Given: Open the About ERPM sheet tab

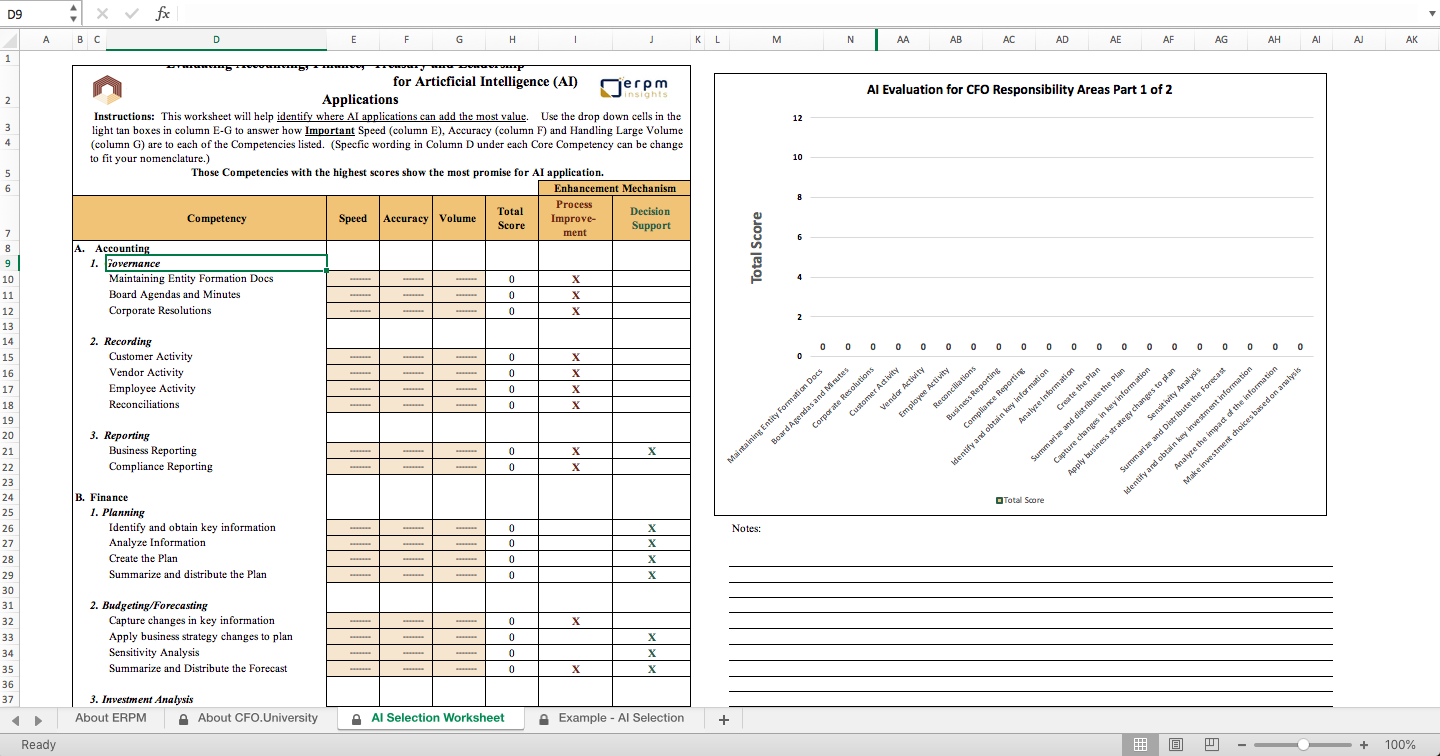Looking at the screenshot, I should click(110, 718).
